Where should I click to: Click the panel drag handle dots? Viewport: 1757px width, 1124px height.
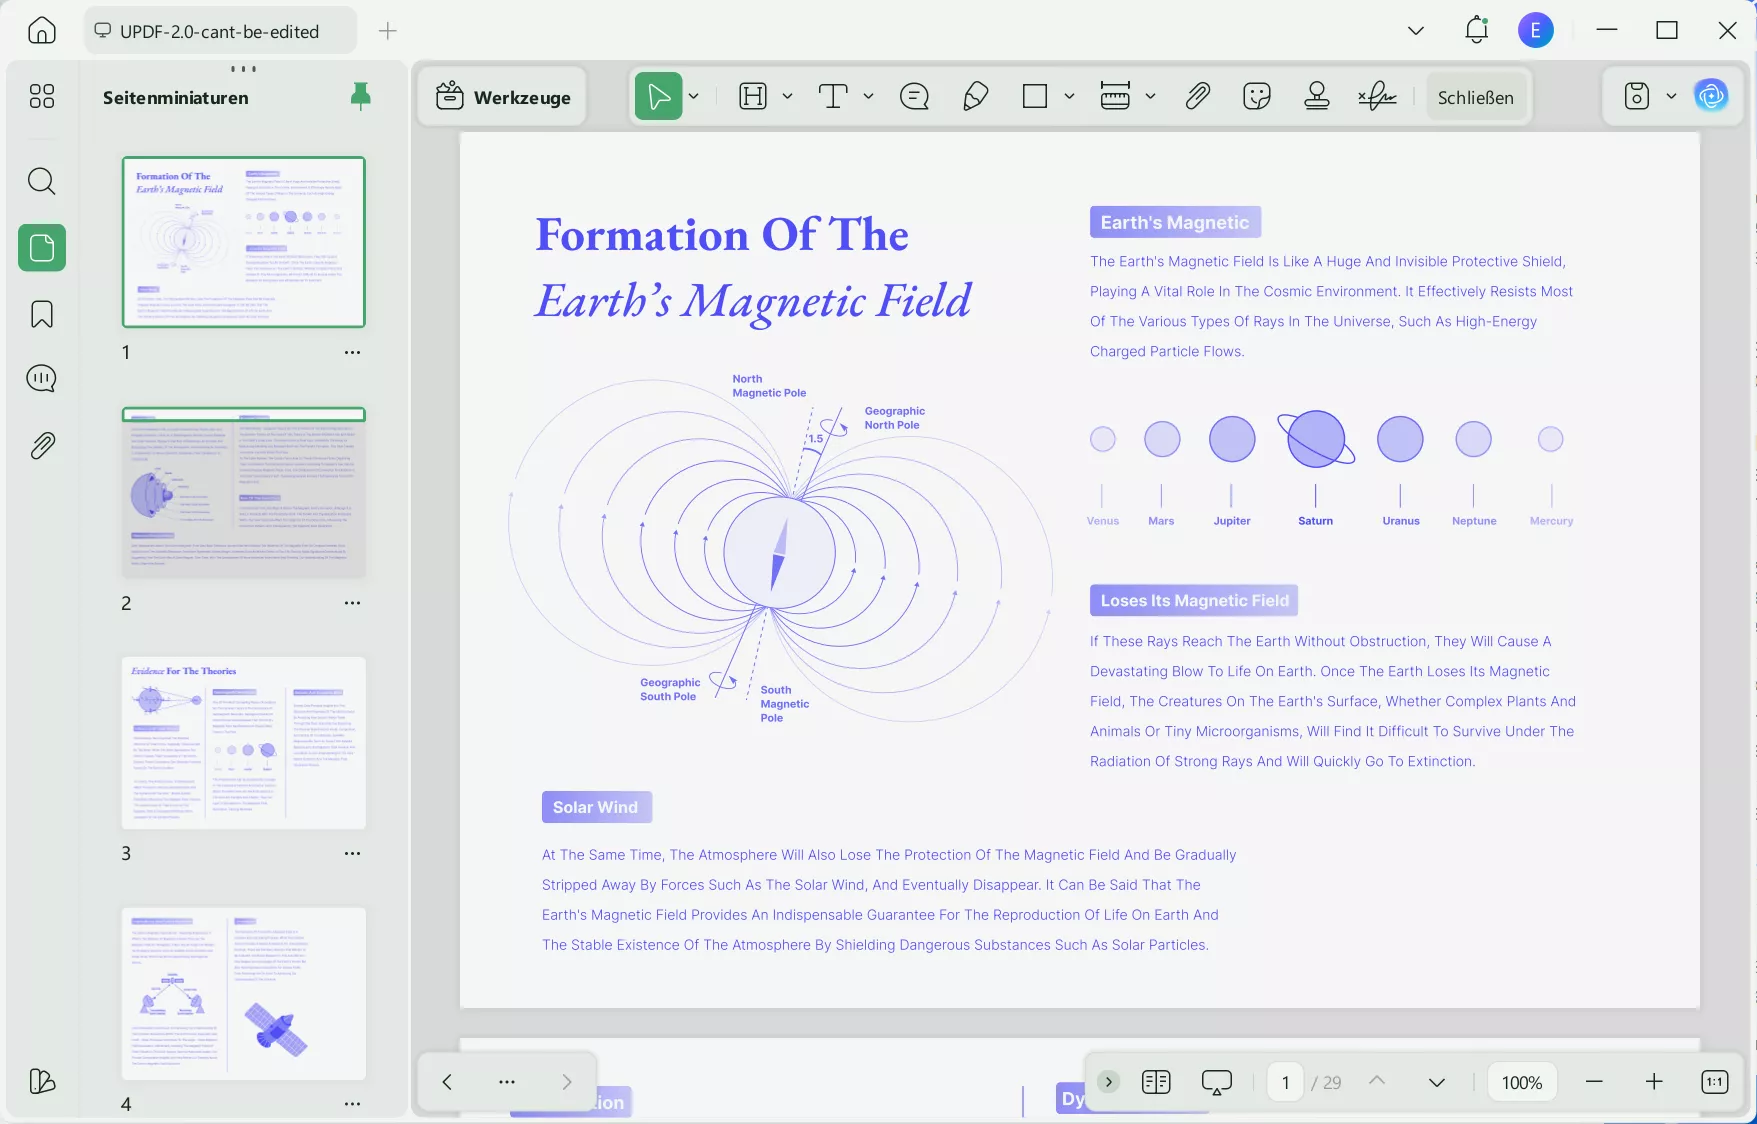[x=244, y=69]
